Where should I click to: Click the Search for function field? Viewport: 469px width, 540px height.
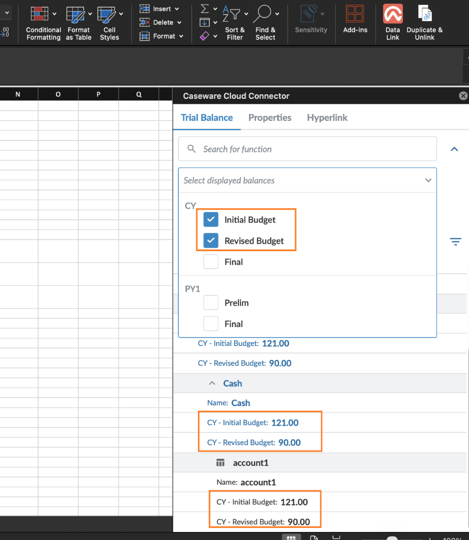point(308,149)
